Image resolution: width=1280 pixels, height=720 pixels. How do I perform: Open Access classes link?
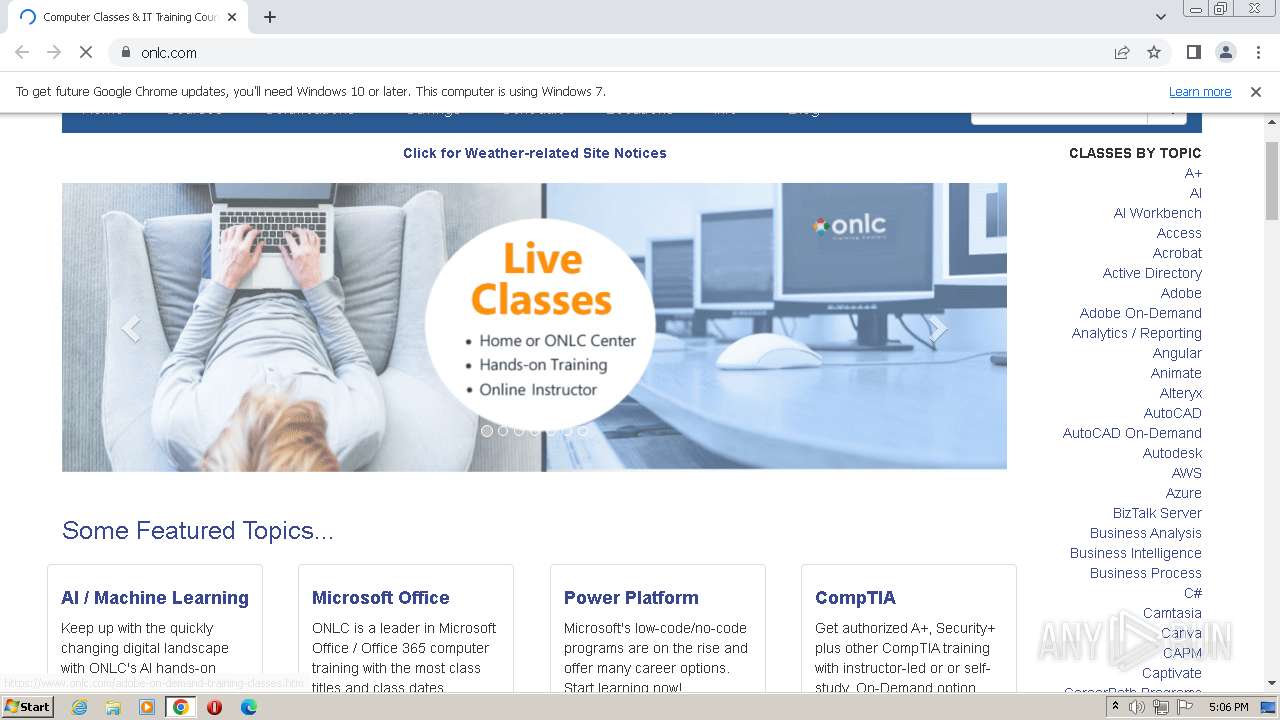click(1179, 233)
